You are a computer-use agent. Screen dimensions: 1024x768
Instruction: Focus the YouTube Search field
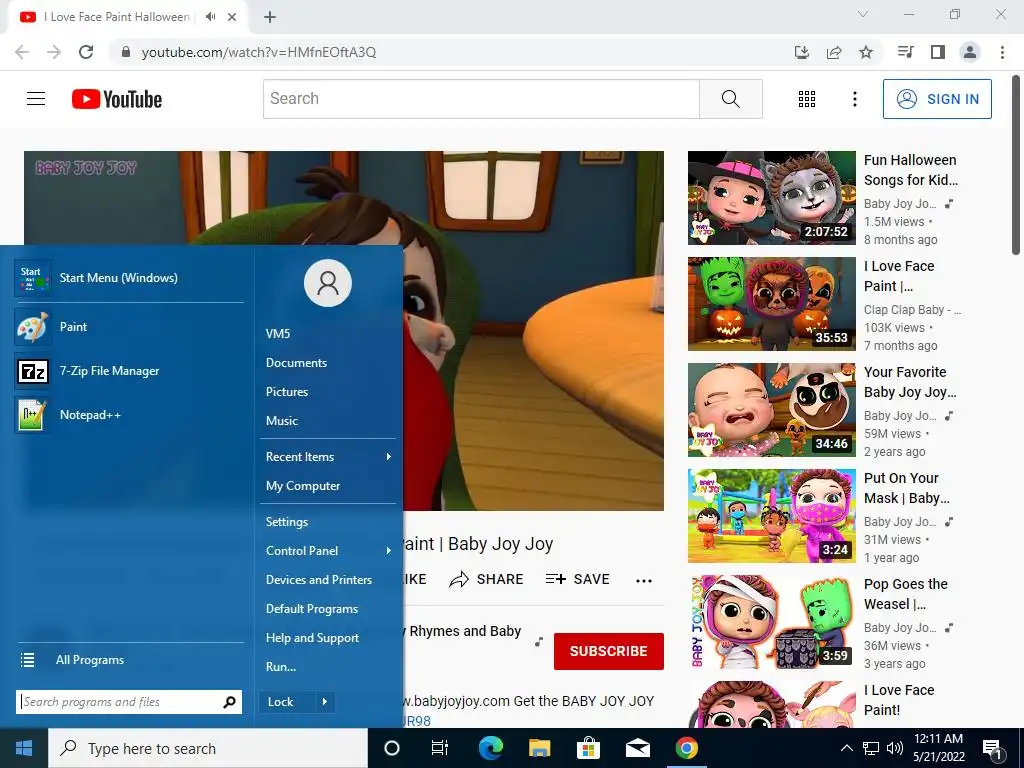pos(481,99)
